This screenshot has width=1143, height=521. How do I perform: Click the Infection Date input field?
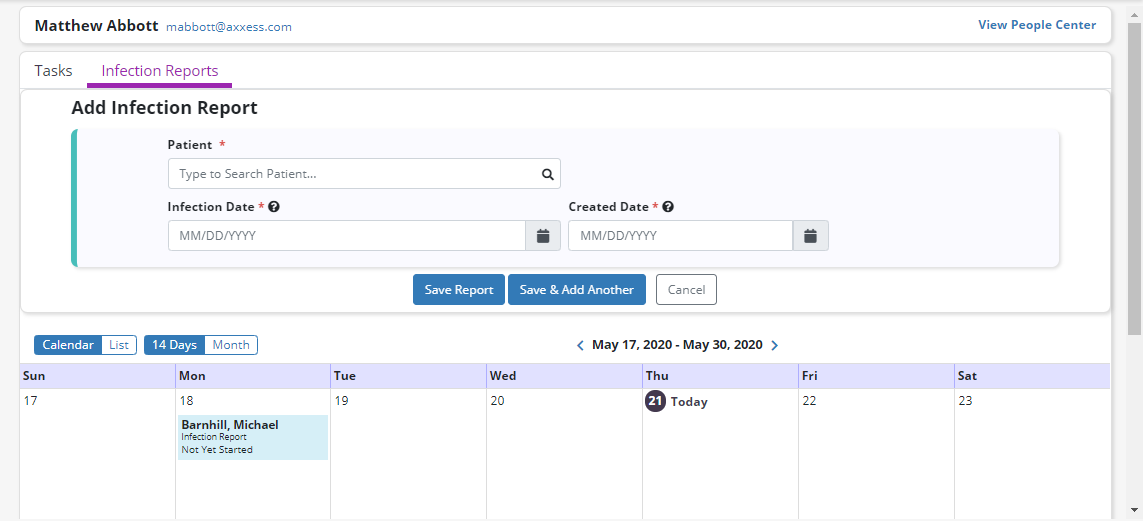(346, 236)
